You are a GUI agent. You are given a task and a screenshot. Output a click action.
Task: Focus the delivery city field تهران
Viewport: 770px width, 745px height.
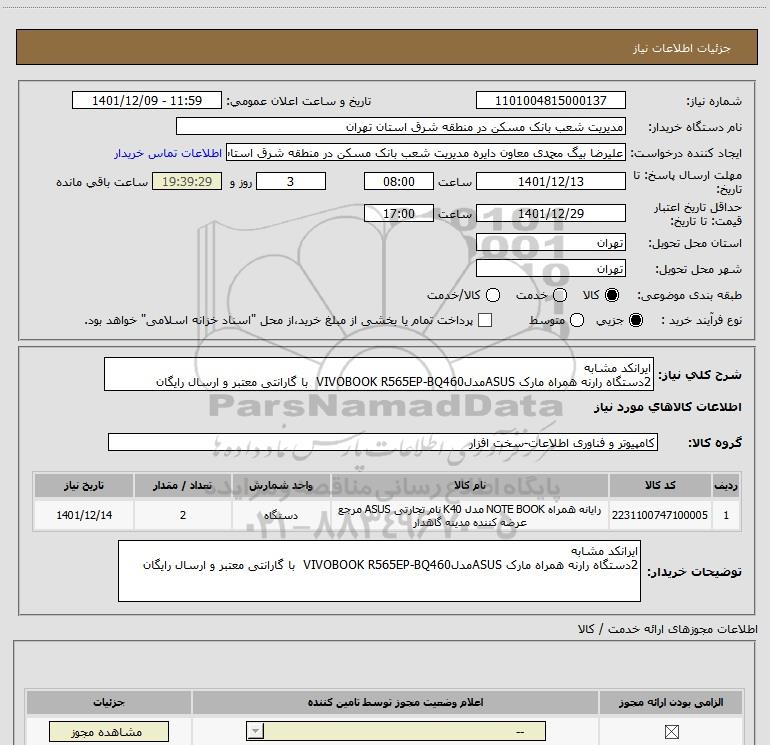[550, 269]
